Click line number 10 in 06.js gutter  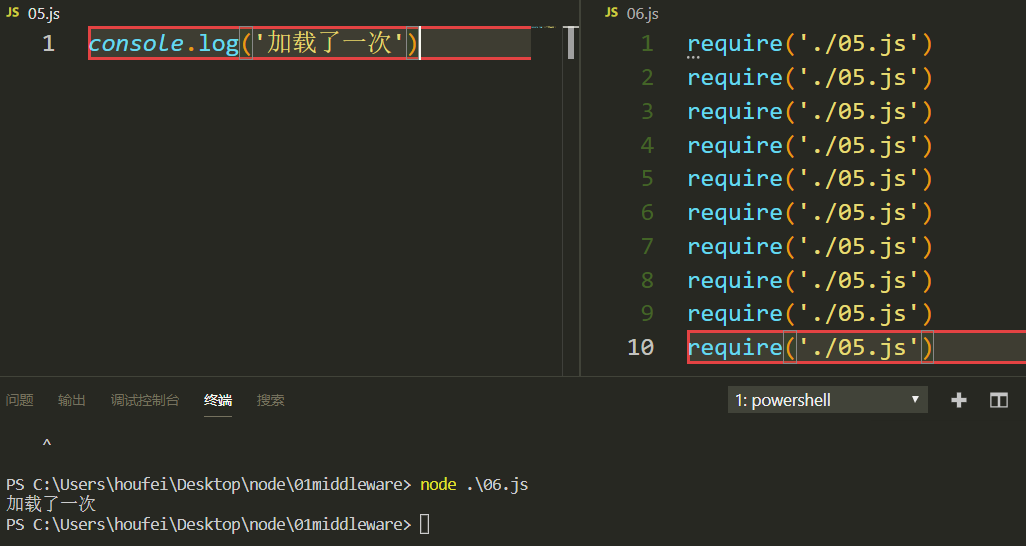coord(640,347)
